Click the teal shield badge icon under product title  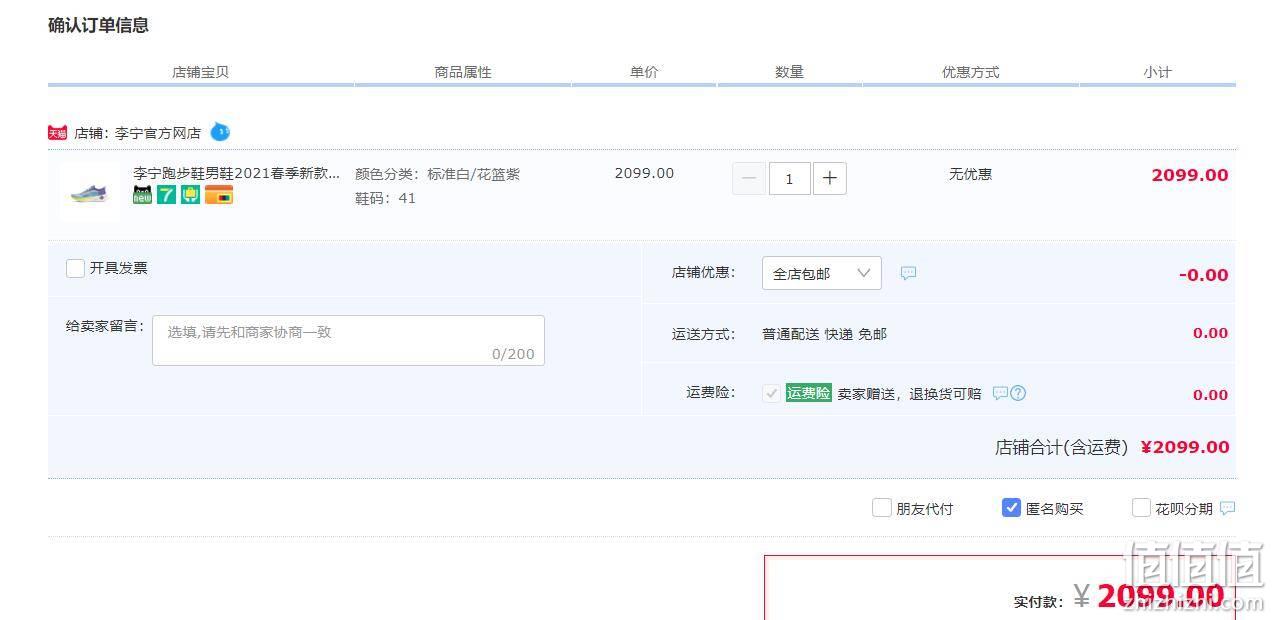(x=191, y=195)
